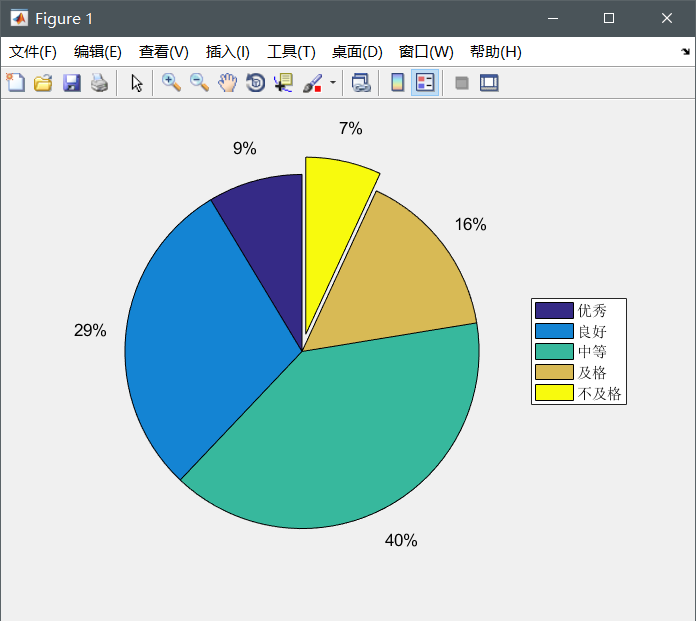Click the Link Plot icon
696x621 pixels.
(361, 83)
